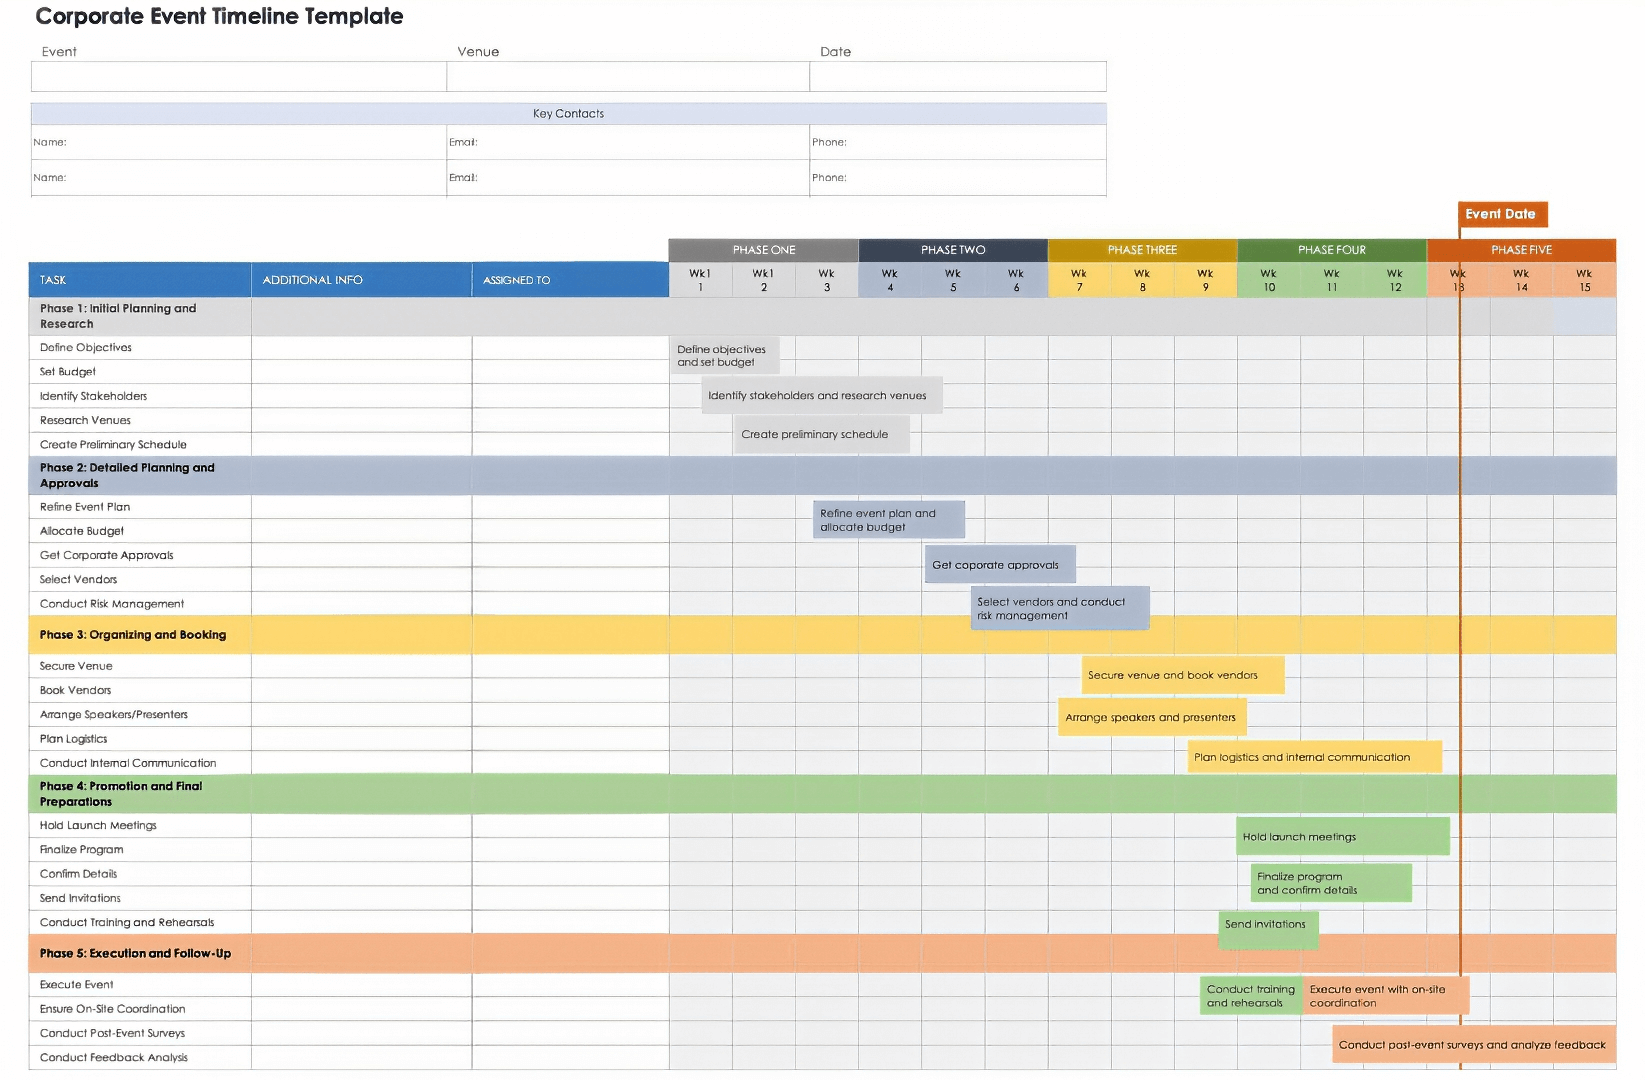Click the 'Conduct Post-Event Surveys' task cell
The width and height of the screenshot is (1645, 1080).
coord(140,1033)
